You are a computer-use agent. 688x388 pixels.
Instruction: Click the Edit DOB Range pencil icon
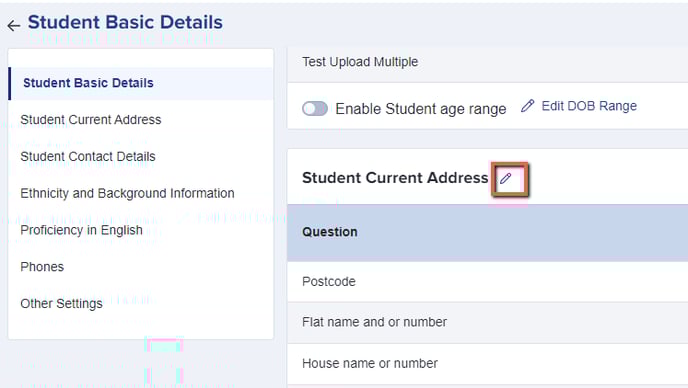tap(527, 106)
